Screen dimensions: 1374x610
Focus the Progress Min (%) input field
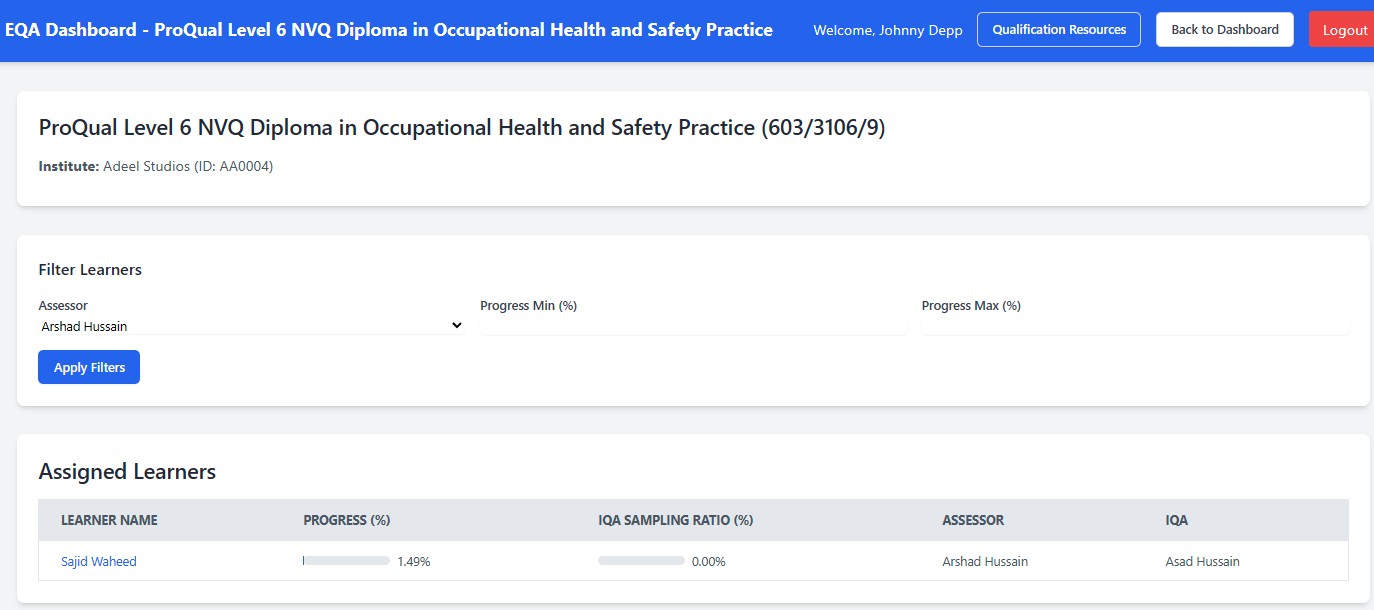pyautogui.click(x=692, y=326)
